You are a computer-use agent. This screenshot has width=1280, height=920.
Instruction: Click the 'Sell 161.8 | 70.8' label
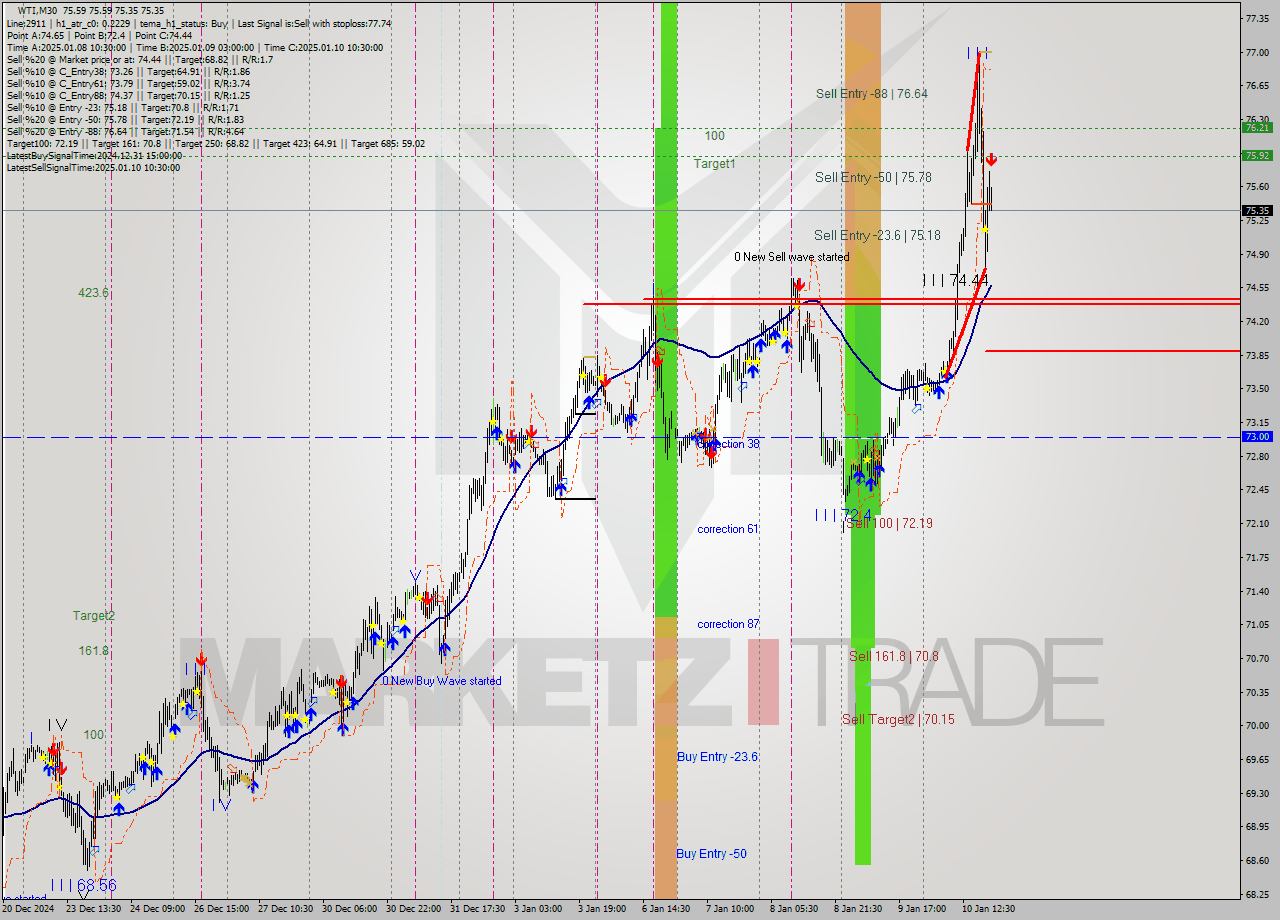894,657
